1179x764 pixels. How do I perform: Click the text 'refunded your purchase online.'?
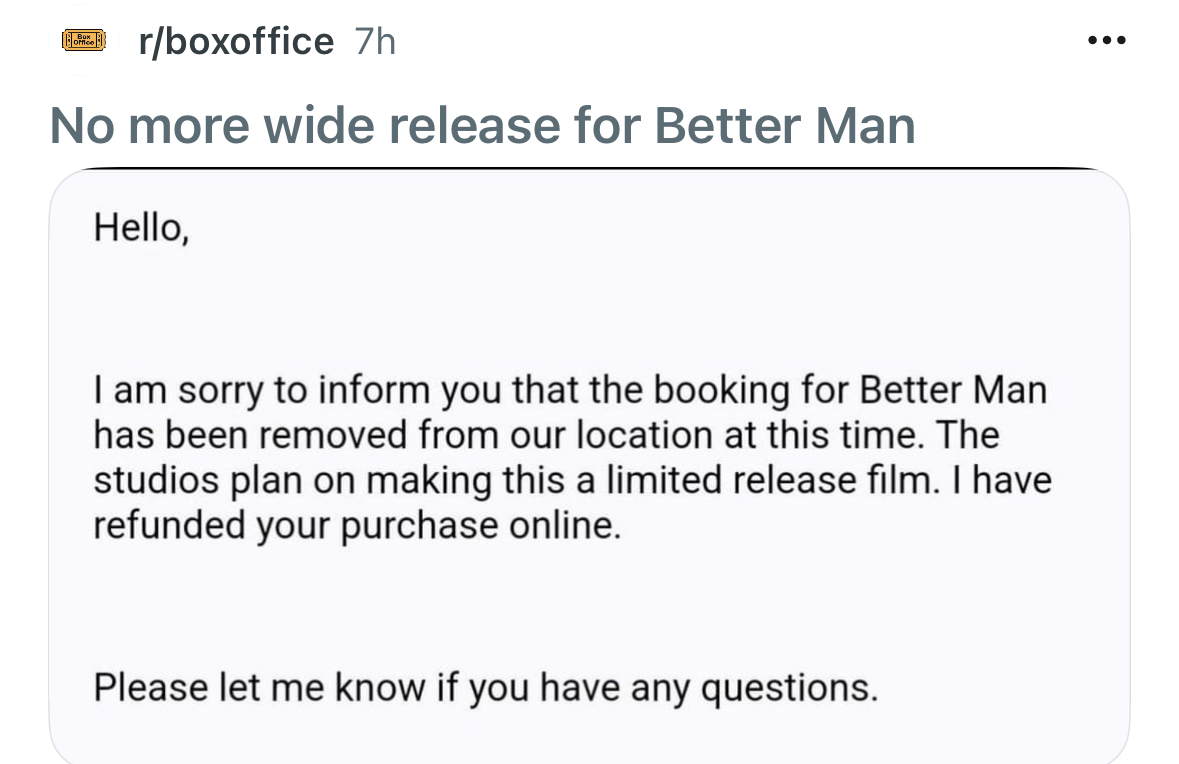357,526
